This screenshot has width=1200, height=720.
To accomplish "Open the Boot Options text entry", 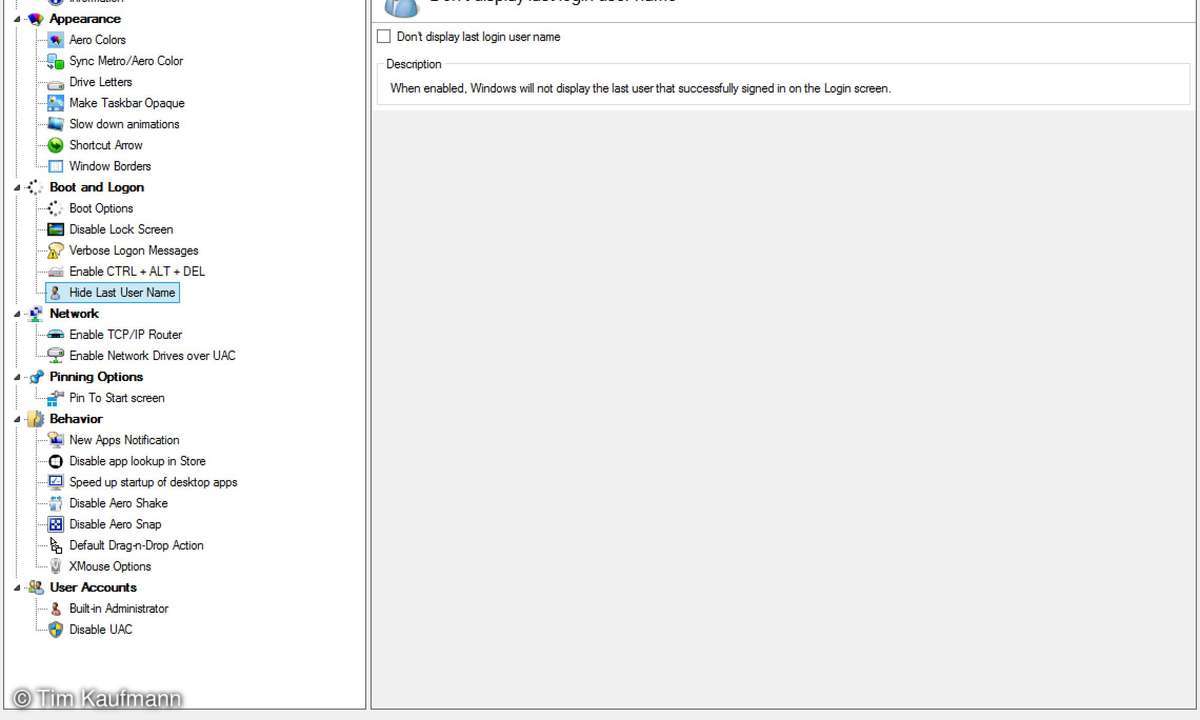I will point(101,208).
